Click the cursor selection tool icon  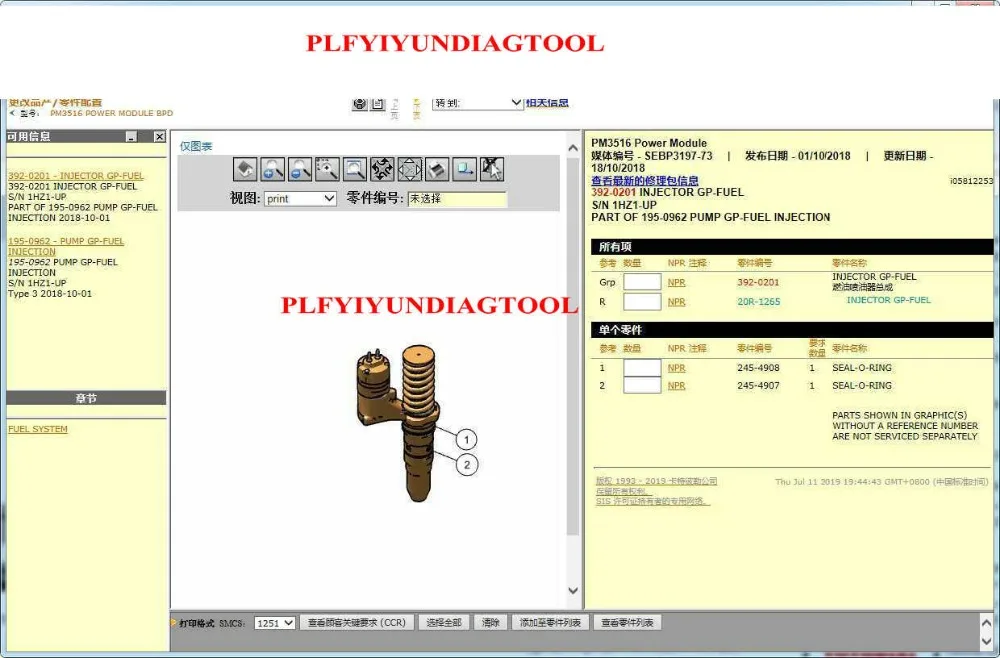click(x=492, y=169)
